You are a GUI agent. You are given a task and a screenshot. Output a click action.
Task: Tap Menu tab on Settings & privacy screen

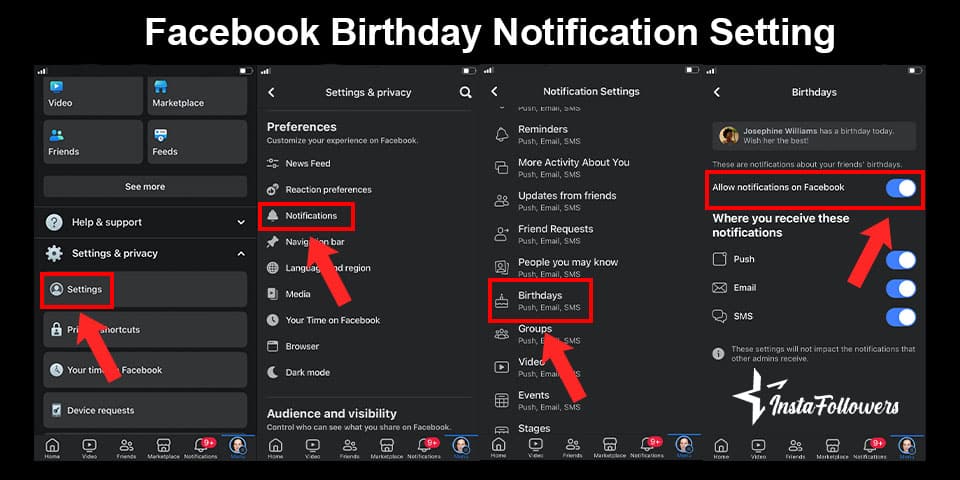460,449
